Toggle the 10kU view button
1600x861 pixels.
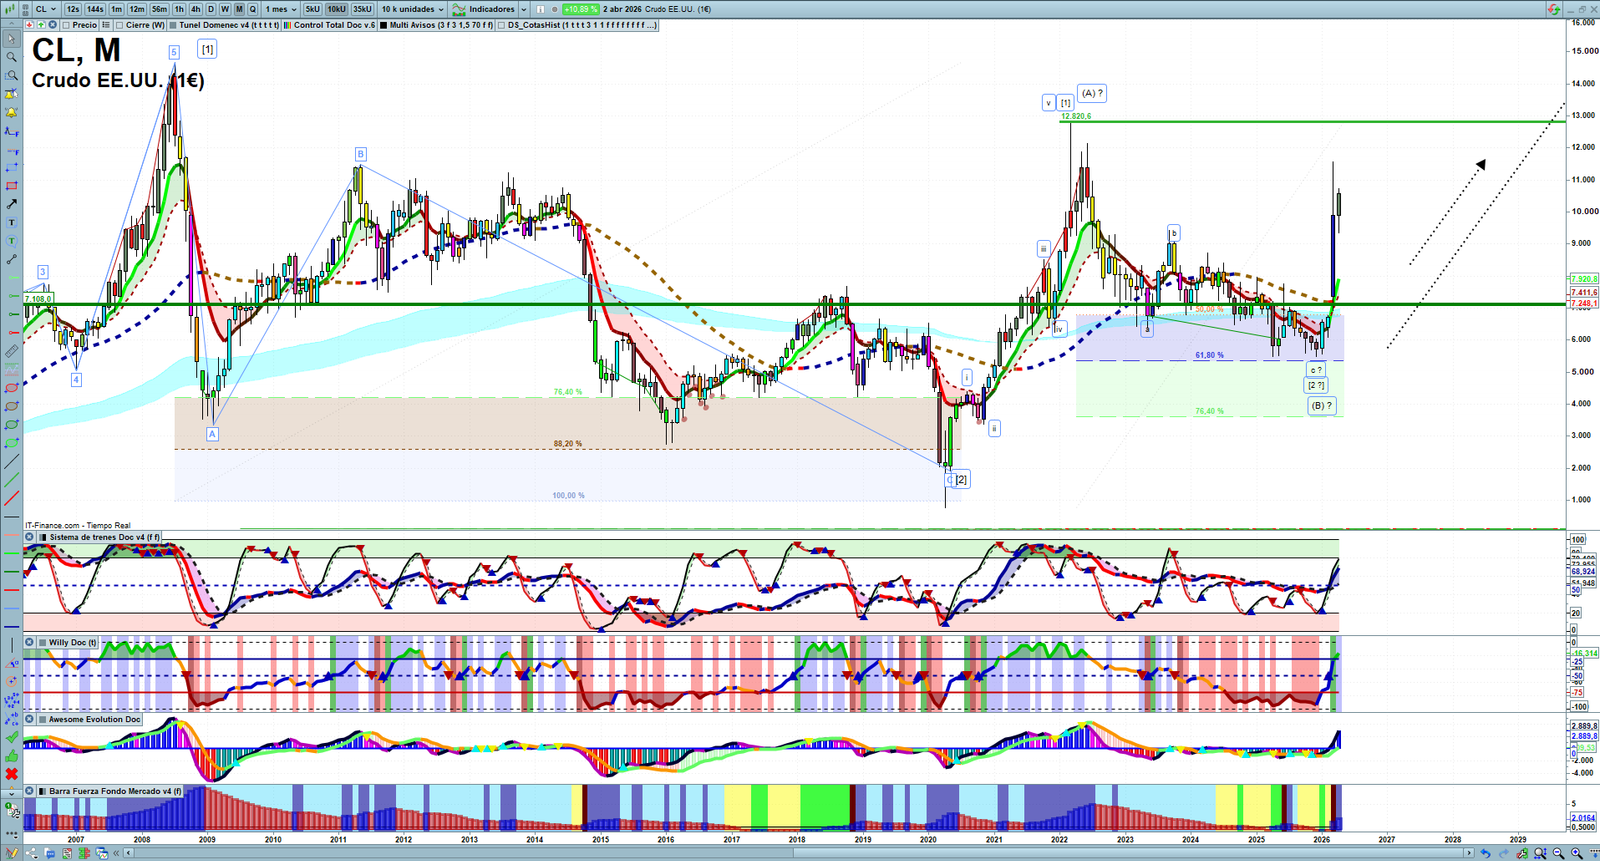point(336,9)
